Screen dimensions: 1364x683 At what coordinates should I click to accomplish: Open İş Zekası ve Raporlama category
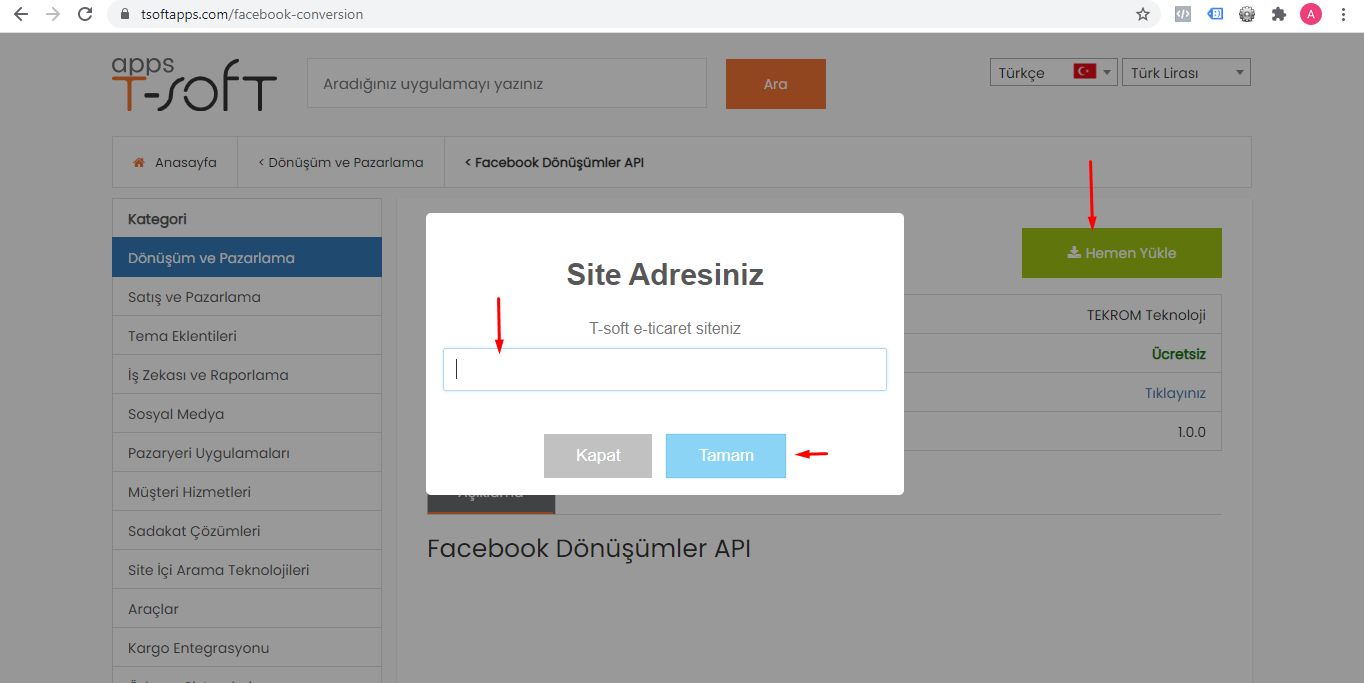pyautogui.click(x=247, y=375)
